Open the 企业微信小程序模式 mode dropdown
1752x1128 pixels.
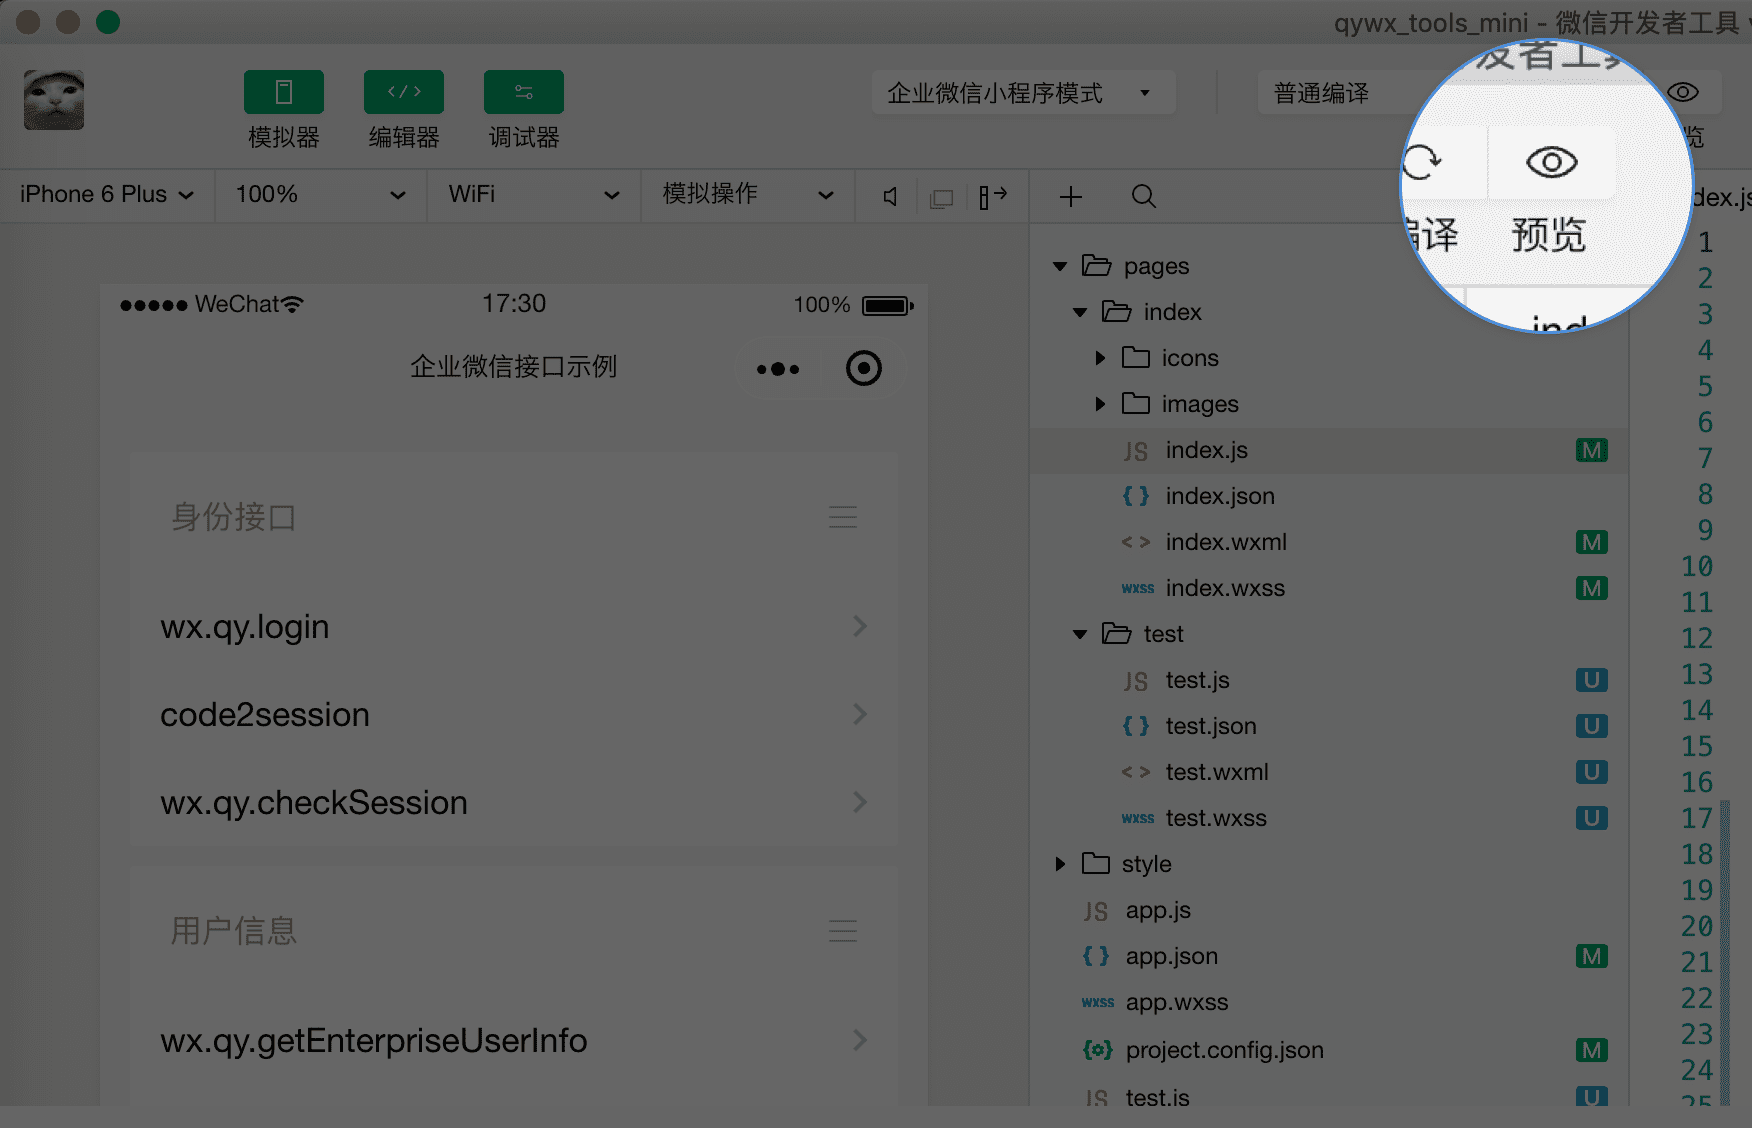(1023, 93)
